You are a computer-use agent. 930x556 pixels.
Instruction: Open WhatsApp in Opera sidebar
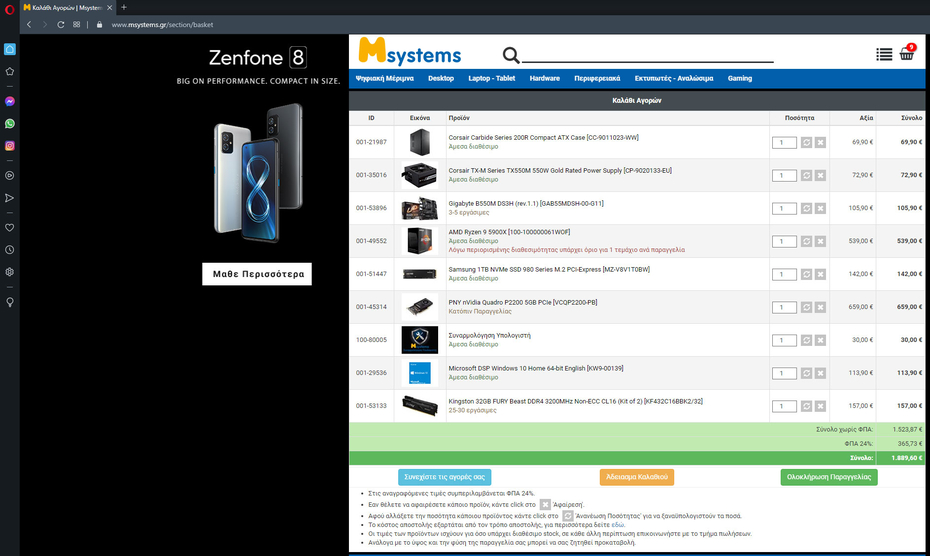pyautogui.click(x=9, y=123)
